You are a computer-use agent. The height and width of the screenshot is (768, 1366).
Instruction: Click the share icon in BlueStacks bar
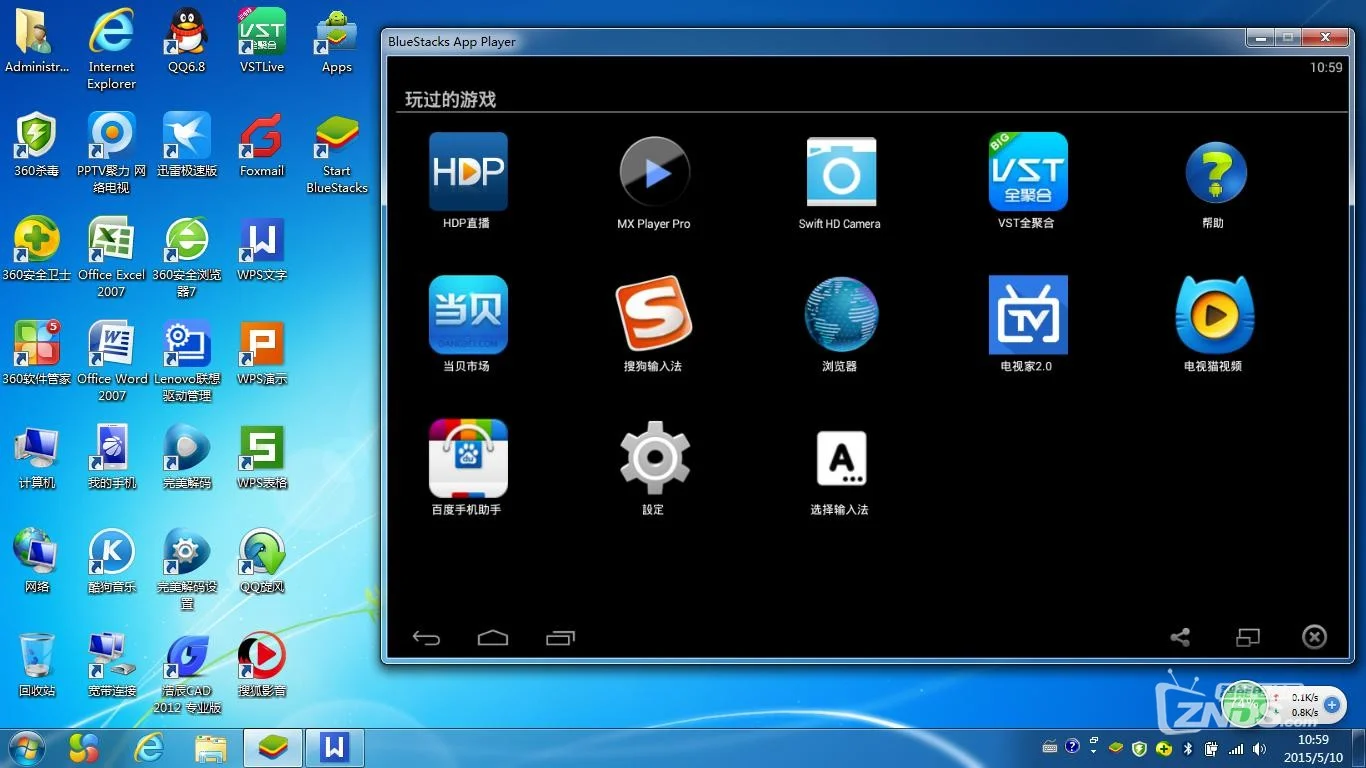click(x=1180, y=637)
